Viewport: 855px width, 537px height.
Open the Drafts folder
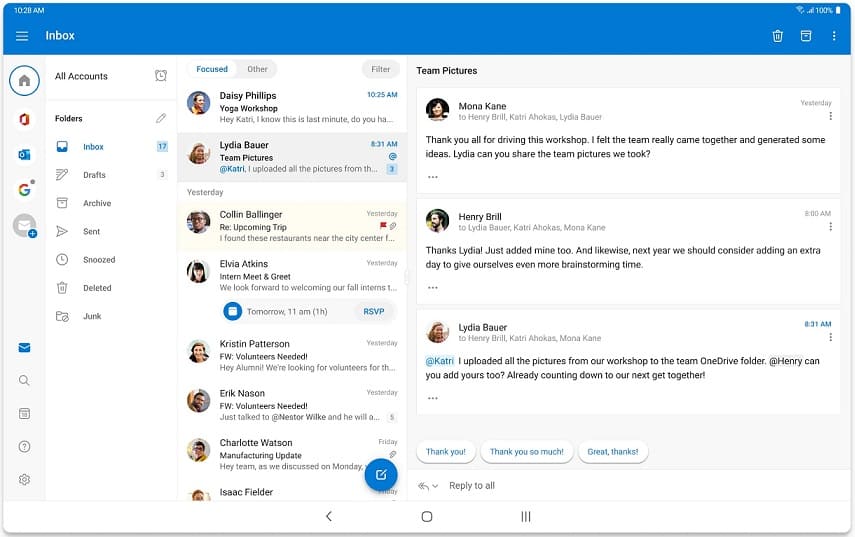[95, 175]
